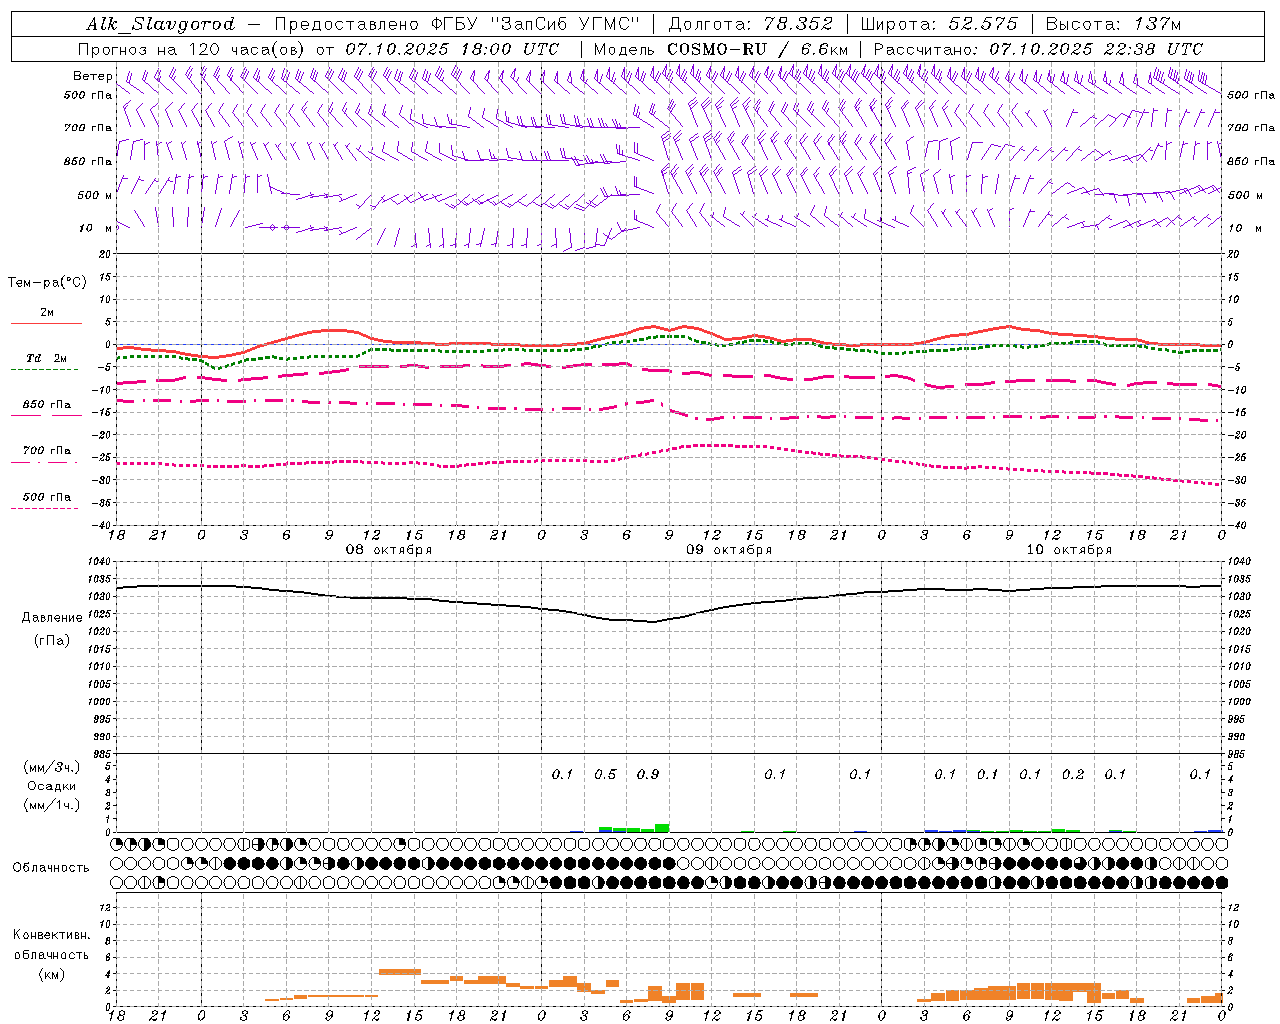The height and width of the screenshot is (1024, 1280).
Task: Click the "Тем-ра(°C)" temperature panel label
Action: pyautogui.click(x=47, y=283)
